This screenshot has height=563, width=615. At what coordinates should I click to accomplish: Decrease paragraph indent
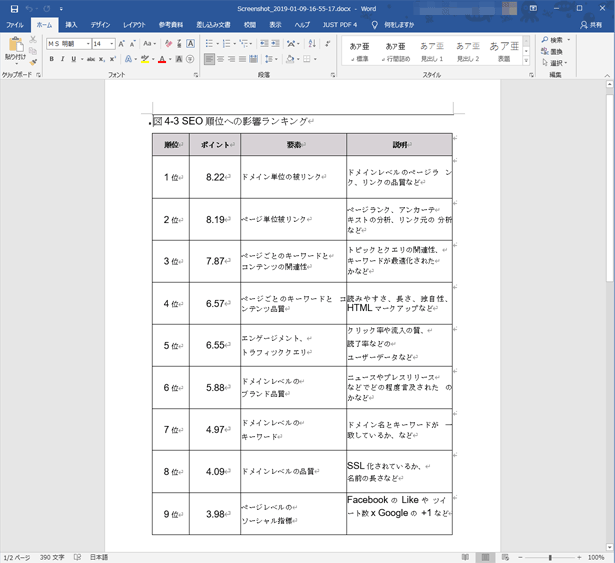click(264, 44)
